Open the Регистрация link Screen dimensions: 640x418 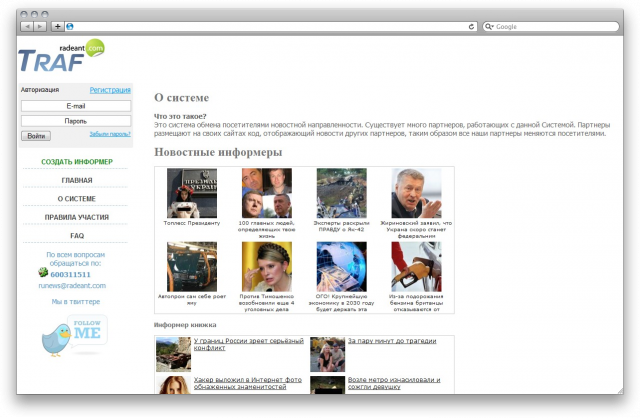click(110, 90)
